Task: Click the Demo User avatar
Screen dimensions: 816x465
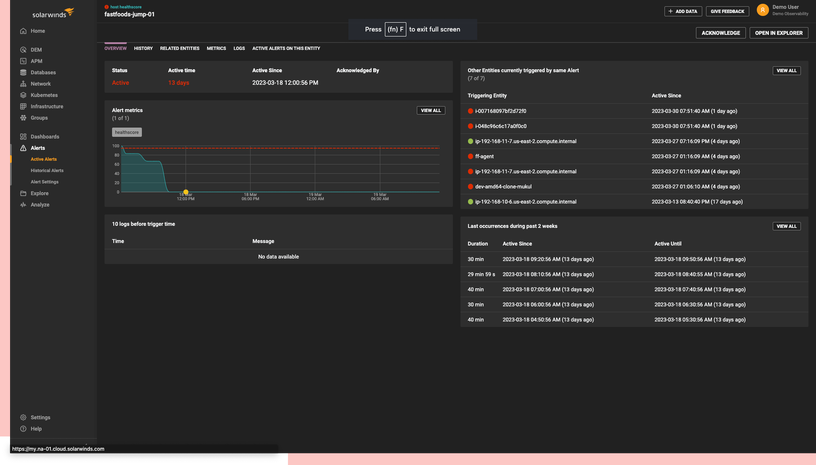Action: click(x=762, y=10)
